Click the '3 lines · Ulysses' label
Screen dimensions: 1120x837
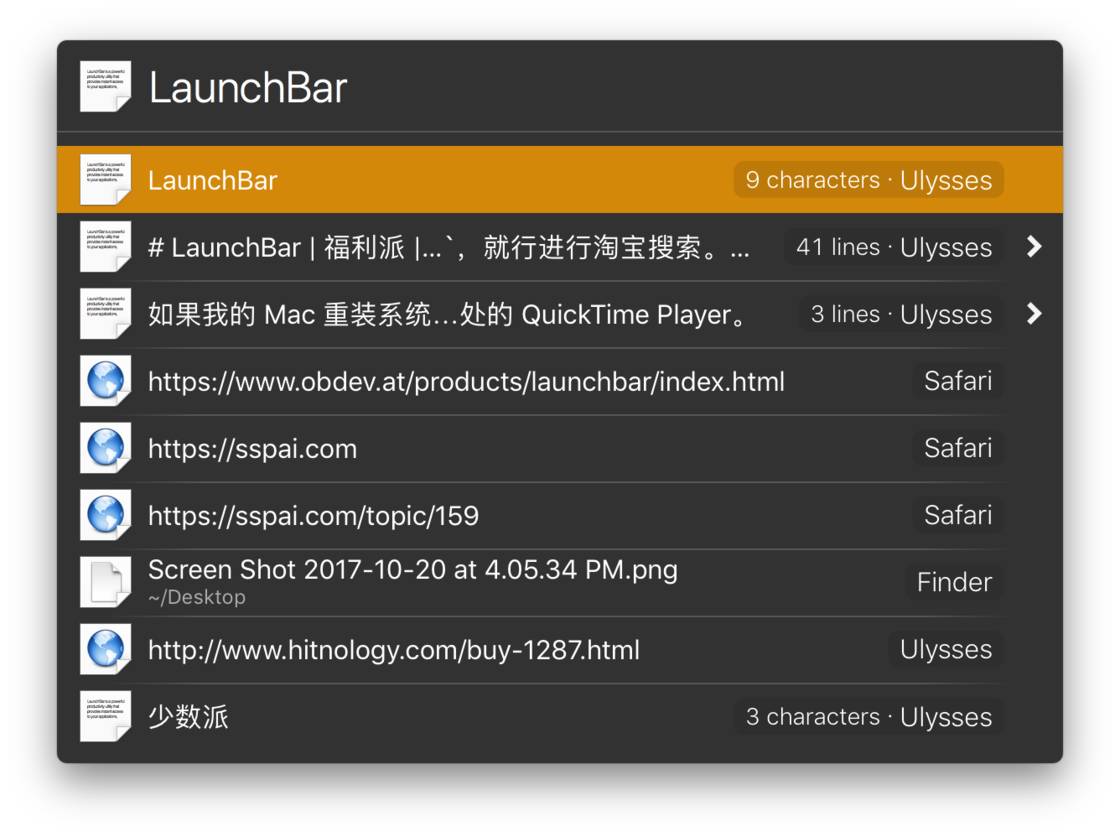[901, 314]
